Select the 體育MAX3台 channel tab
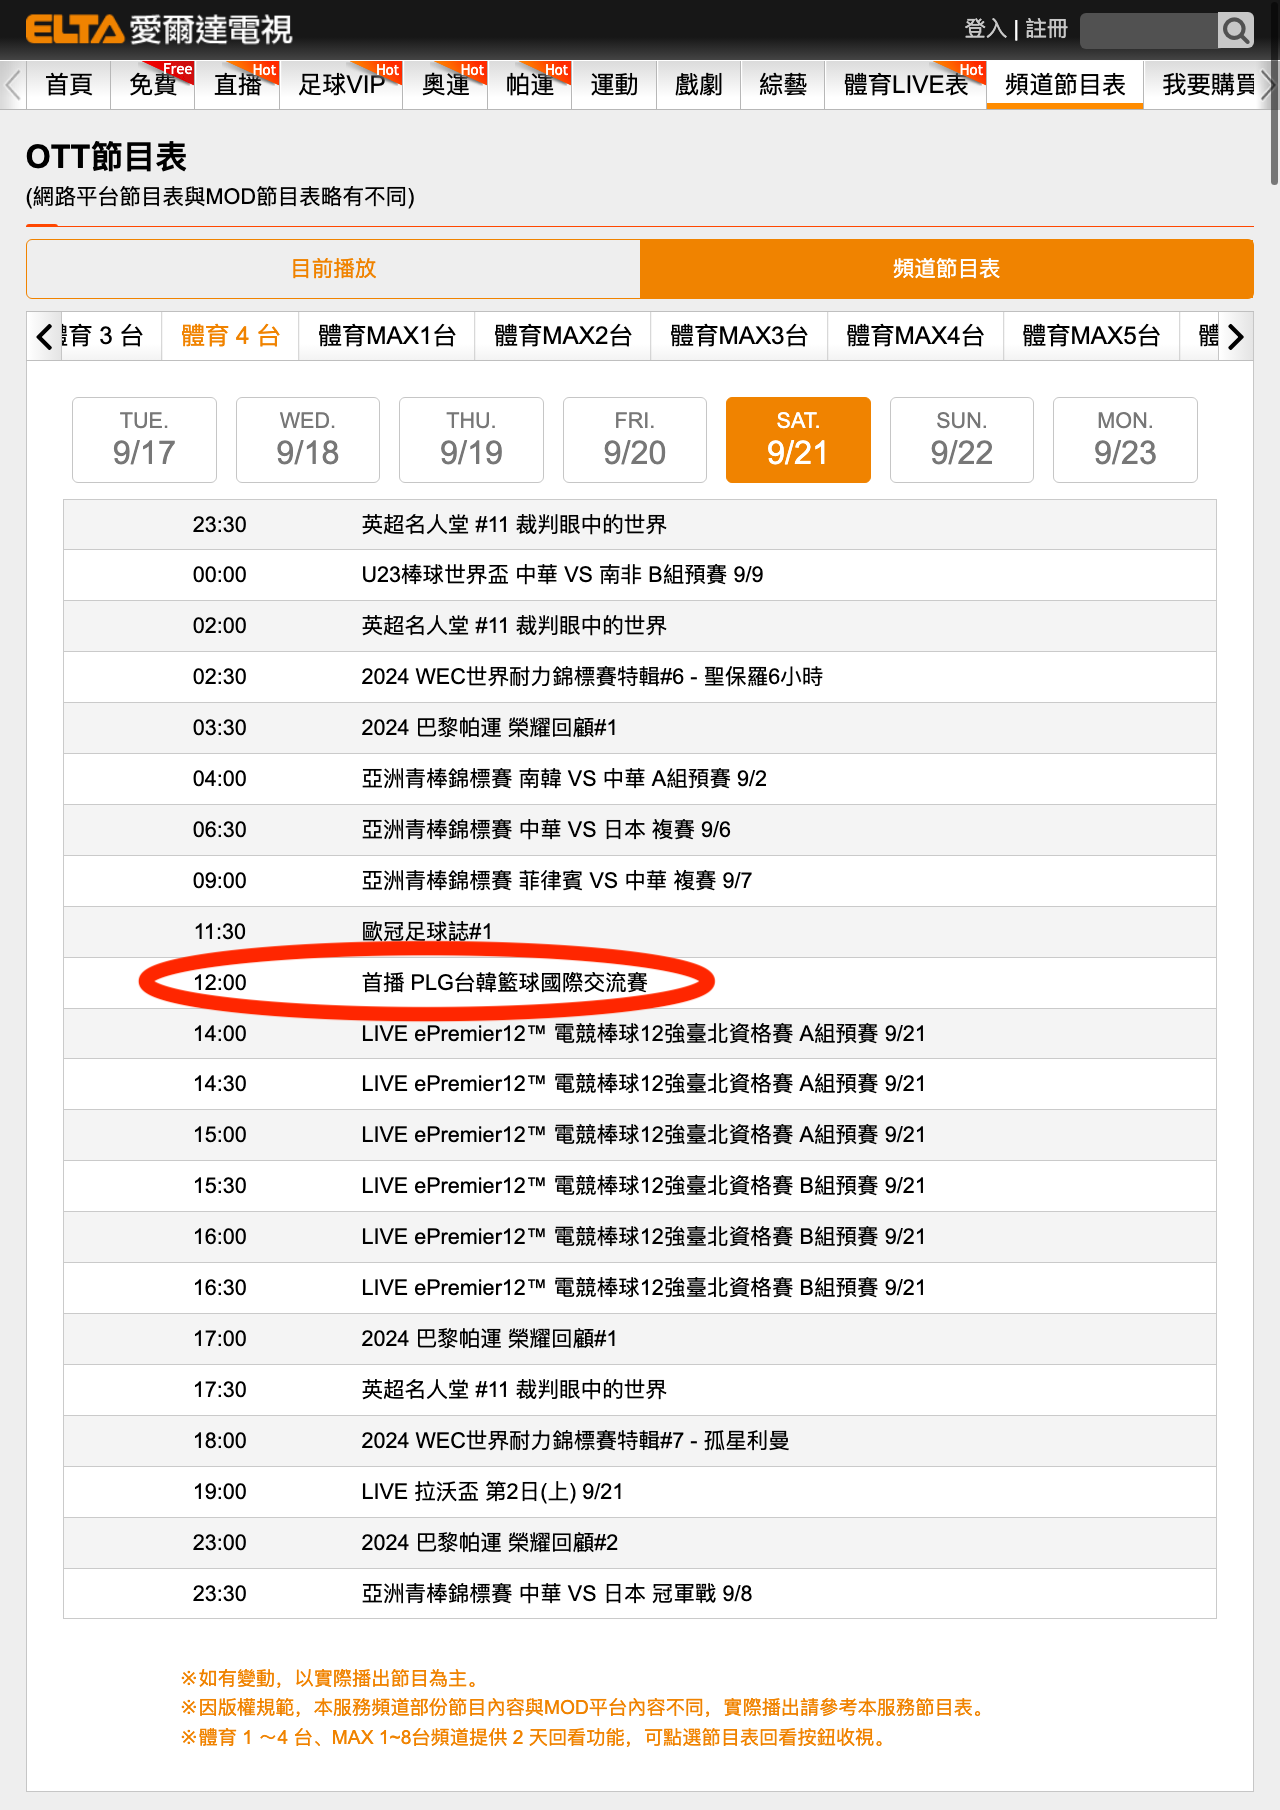1280x1810 pixels. coord(739,336)
